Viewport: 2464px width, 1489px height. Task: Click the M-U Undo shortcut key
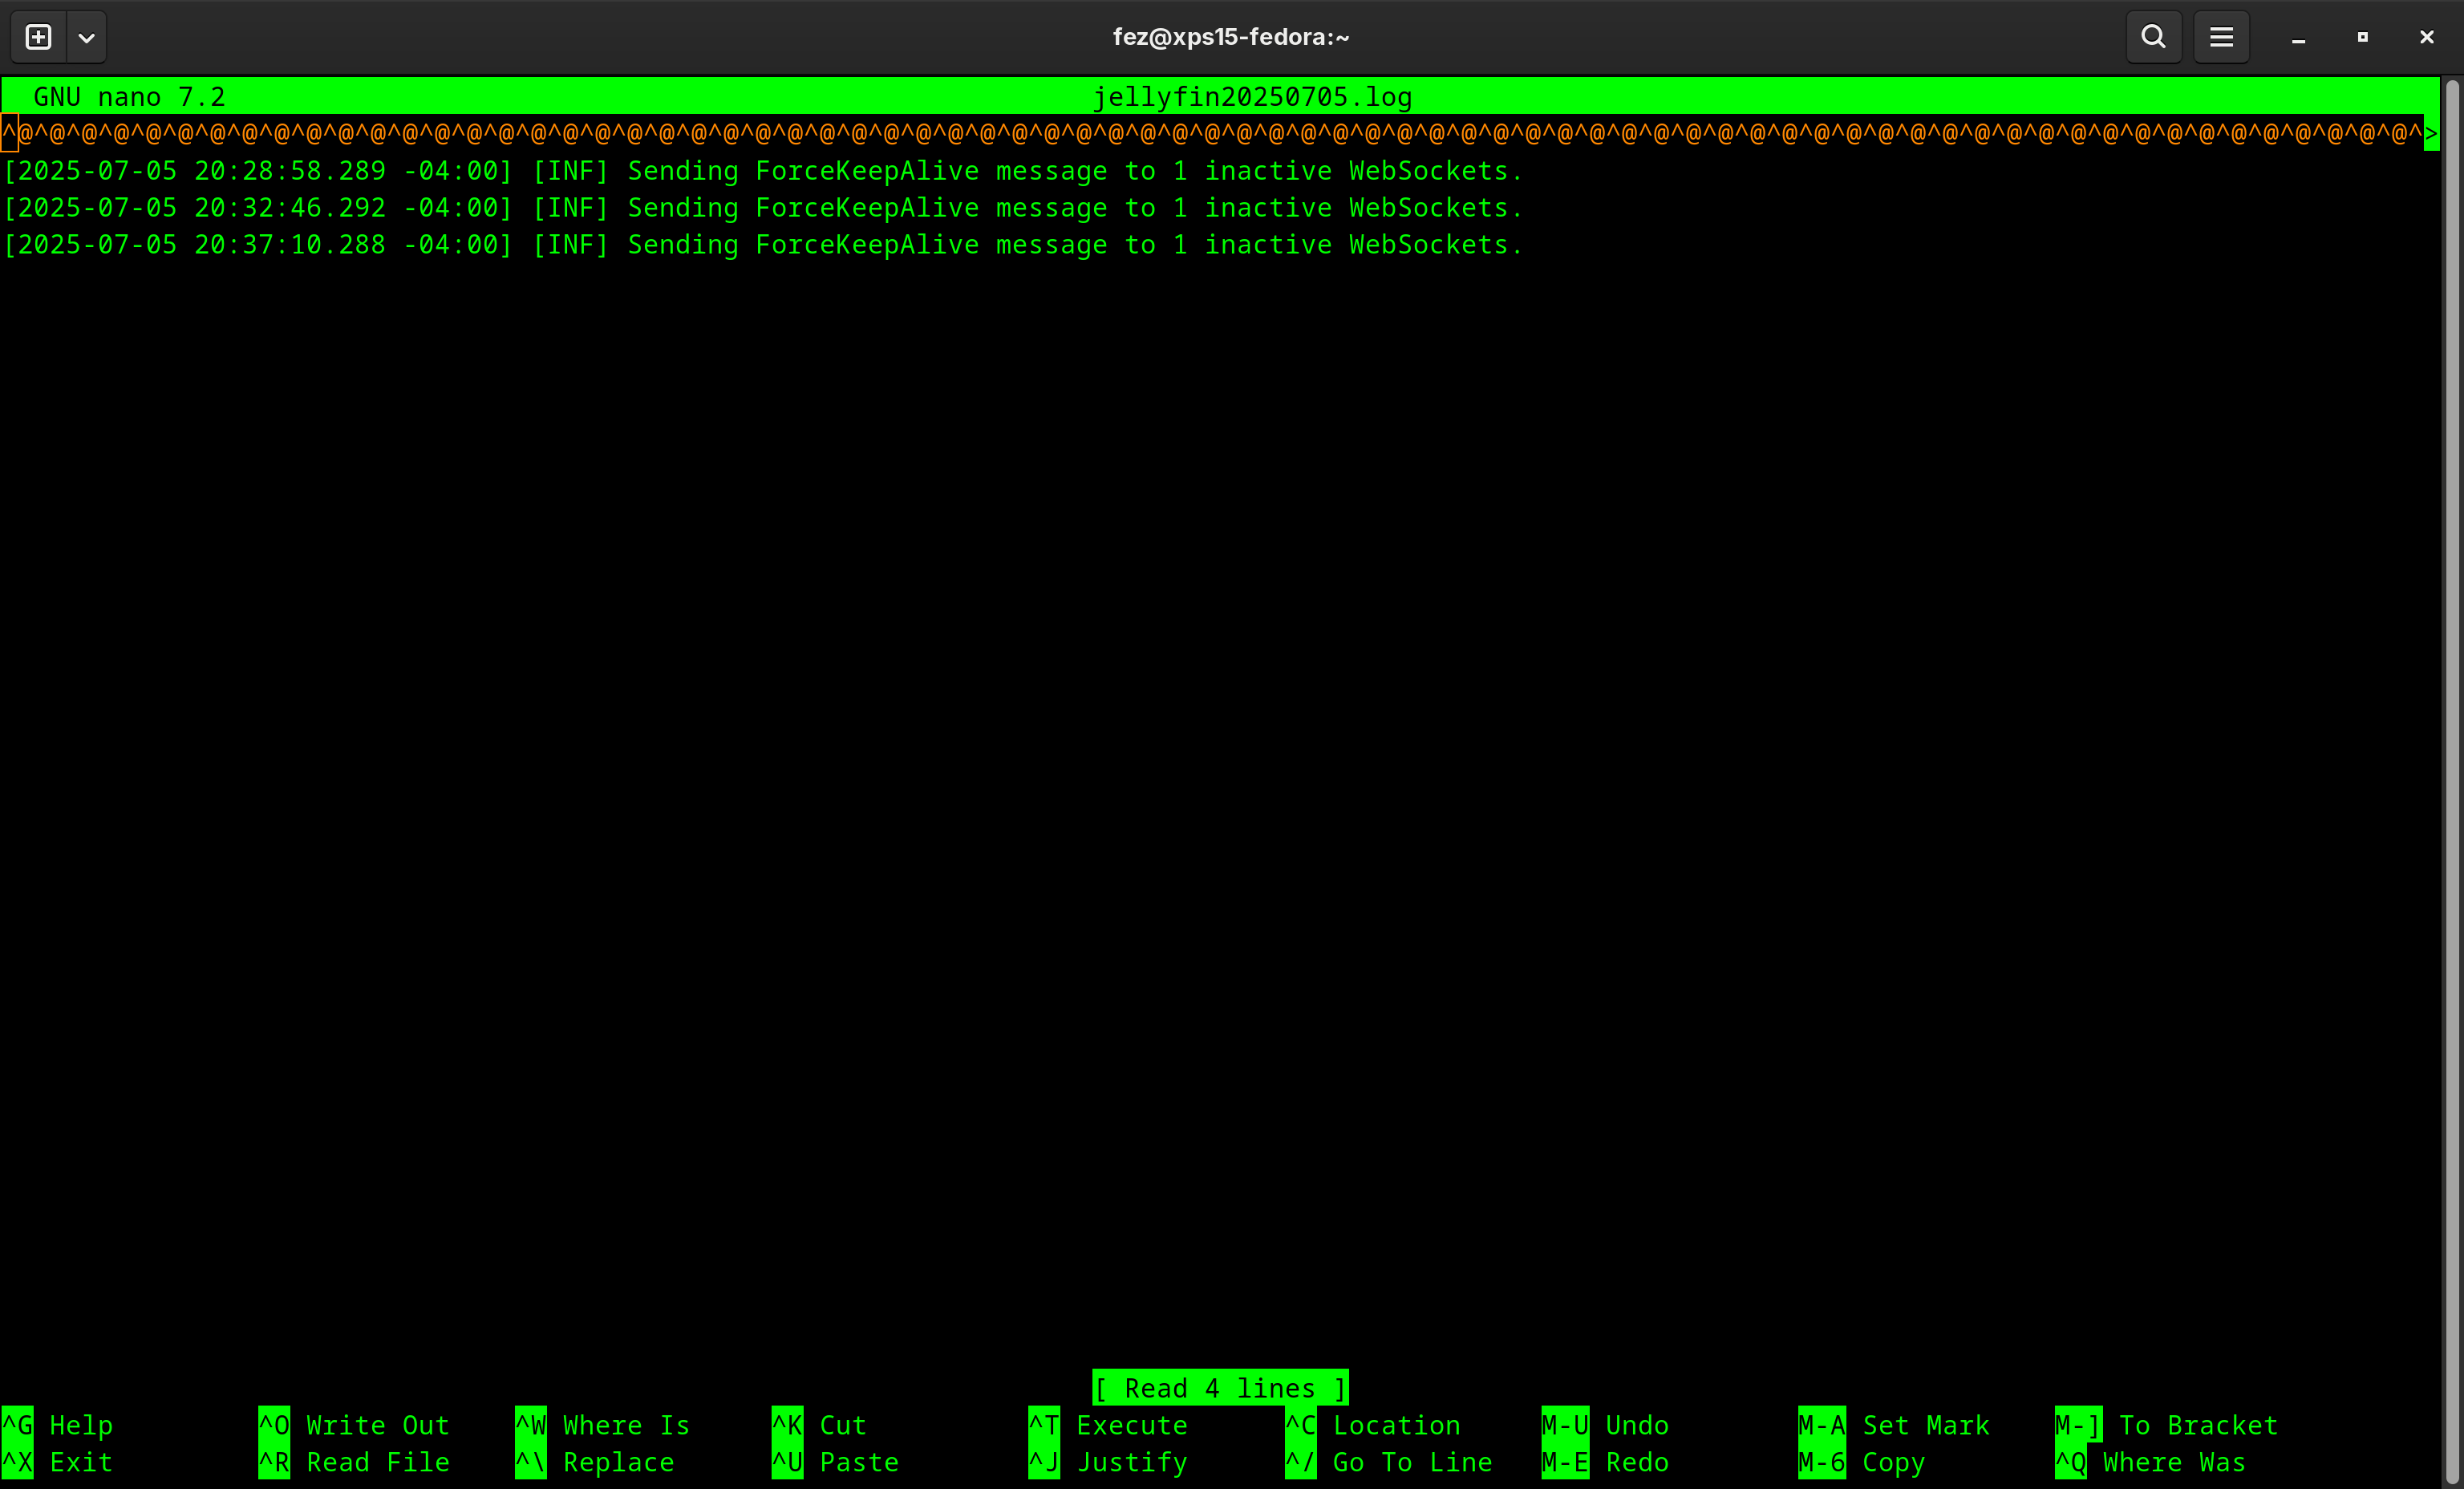click(x=1564, y=1424)
